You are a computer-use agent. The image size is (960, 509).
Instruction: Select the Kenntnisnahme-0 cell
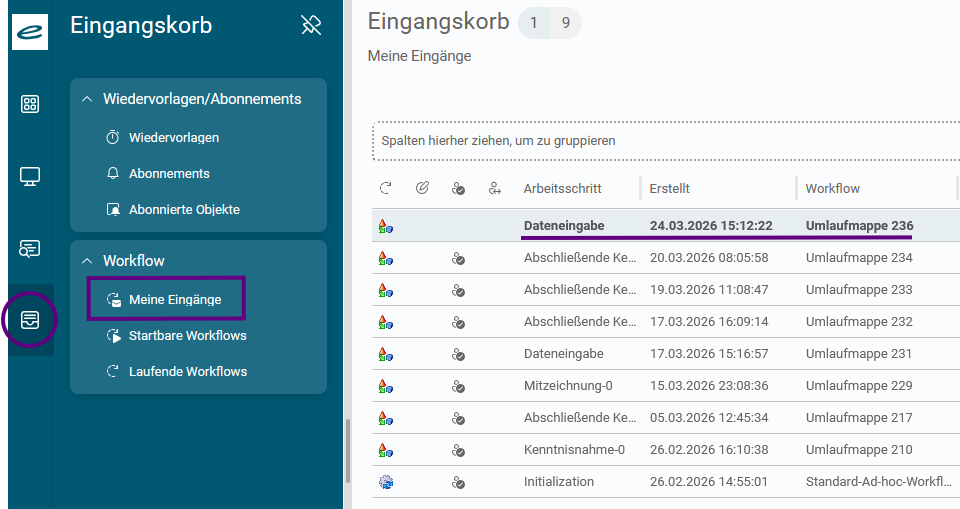pyautogui.click(x=574, y=450)
